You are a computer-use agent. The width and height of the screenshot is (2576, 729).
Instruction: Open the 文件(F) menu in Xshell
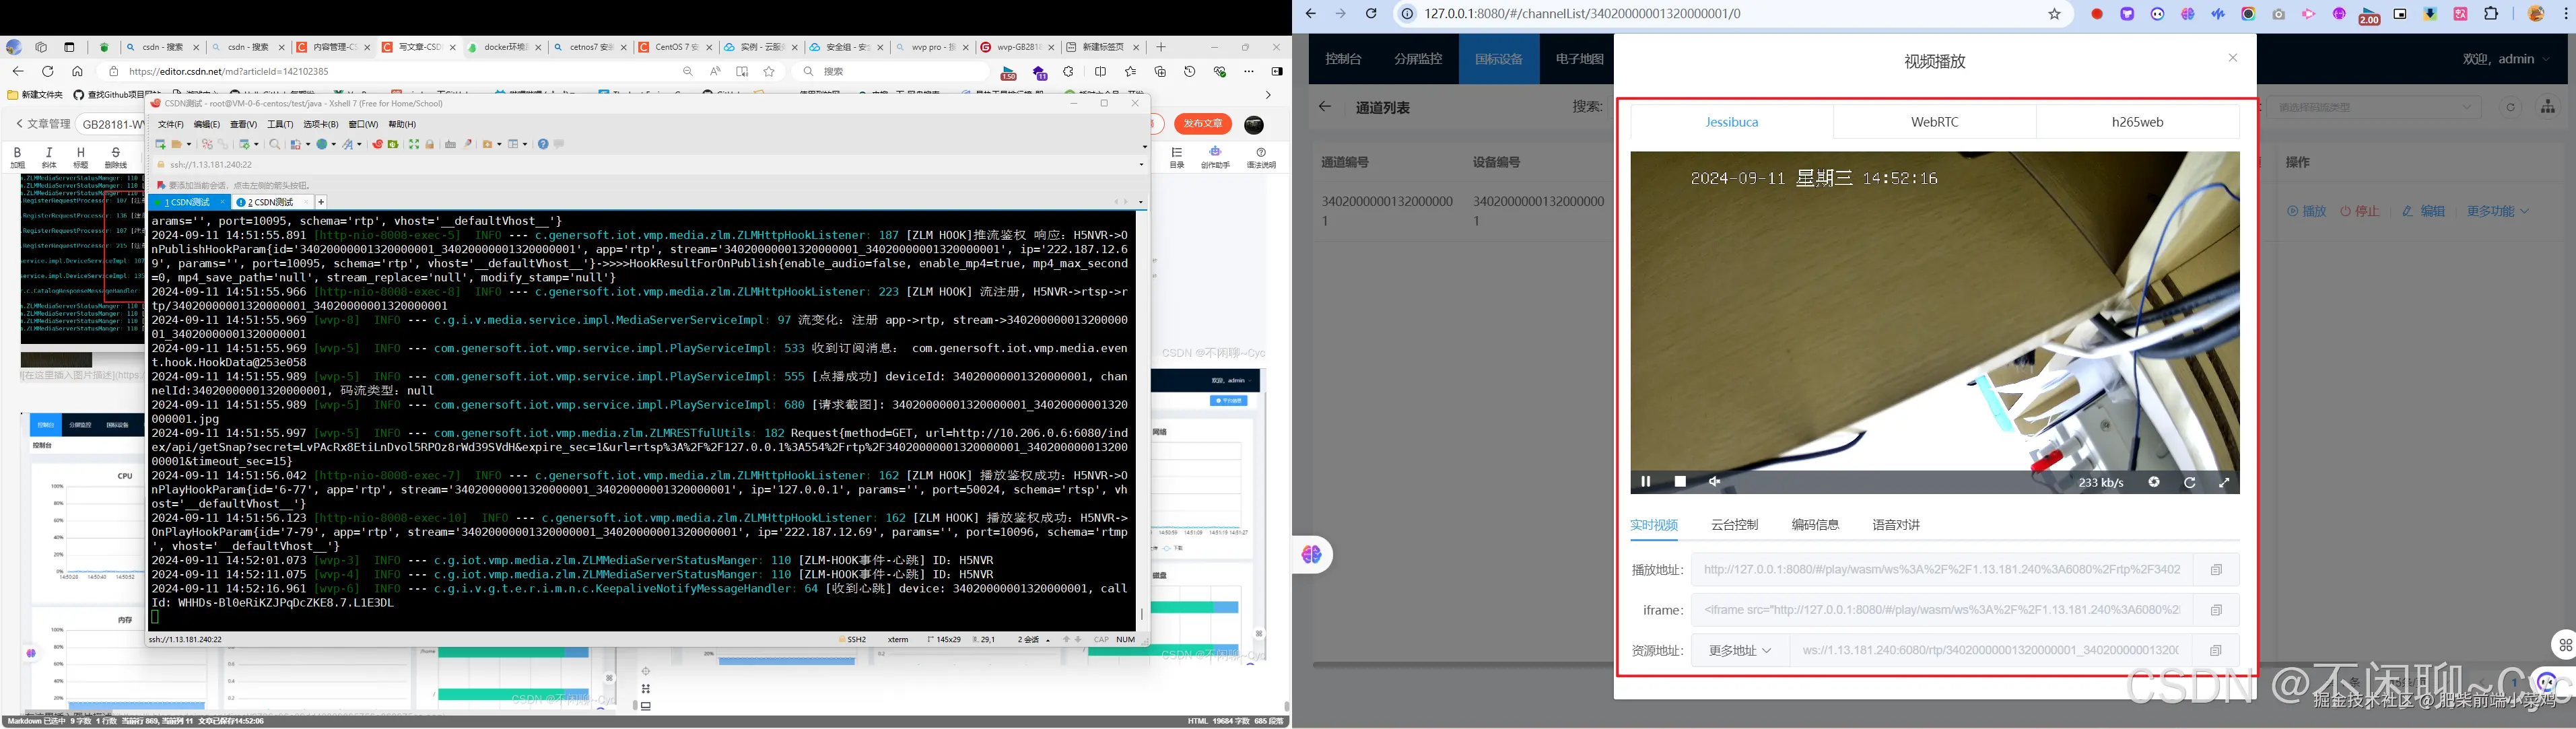tap(171, 125)
